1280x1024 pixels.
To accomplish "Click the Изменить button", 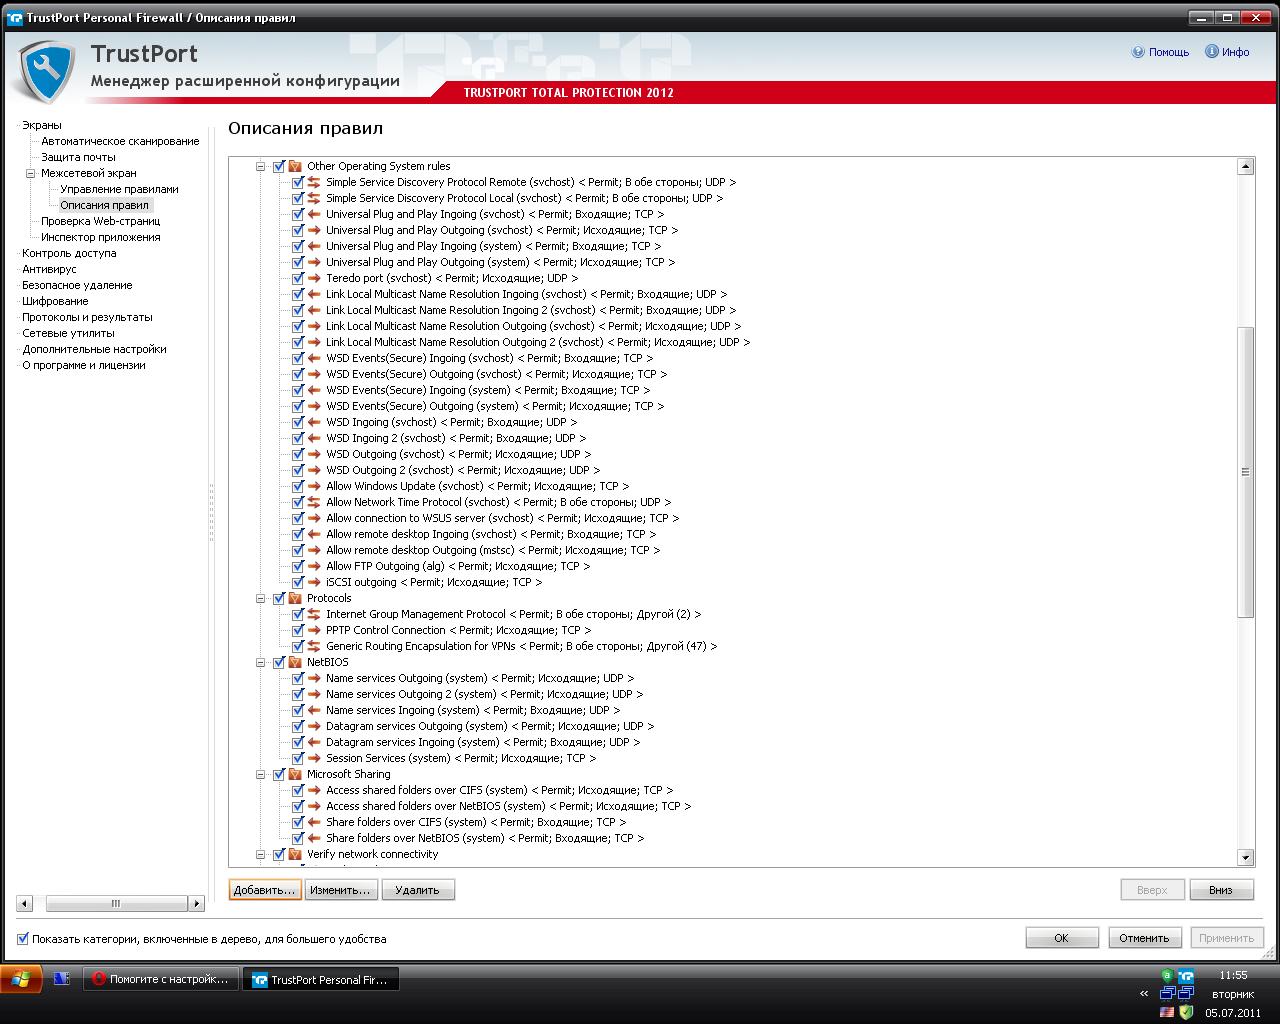I will pyautogui.click(x=340, y=890).
